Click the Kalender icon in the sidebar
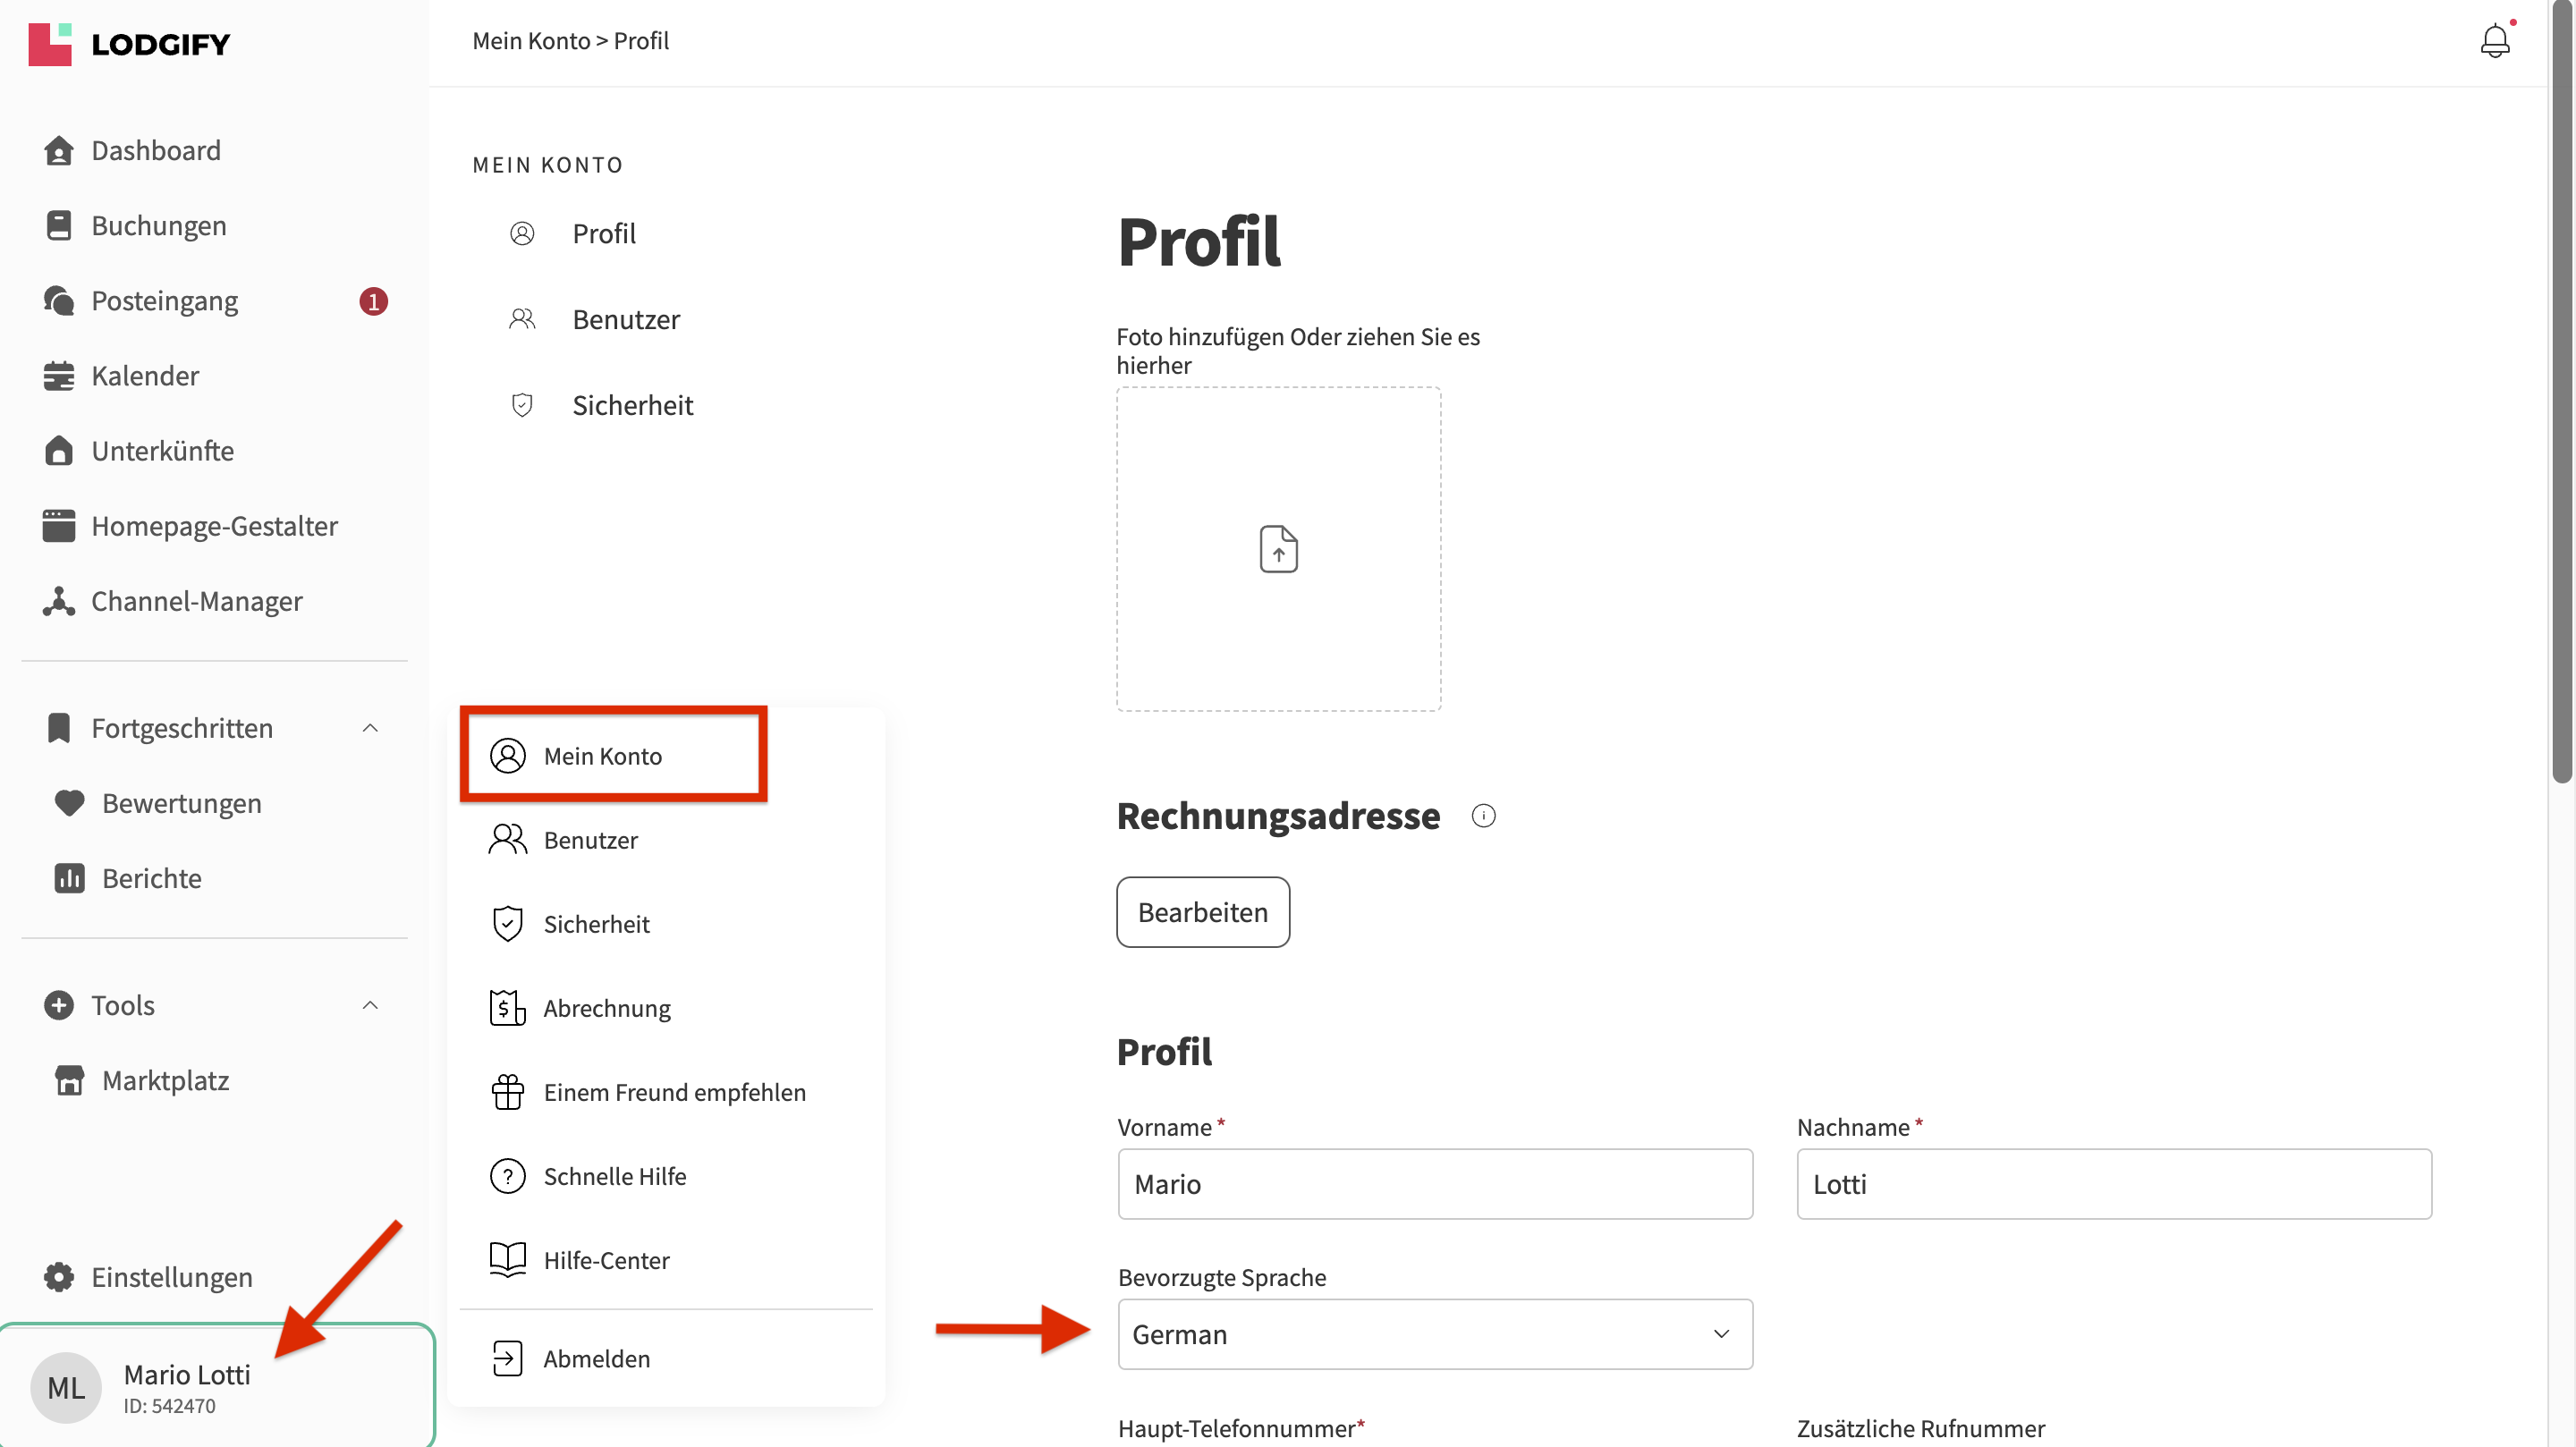Viewport: 2576px width, 1447px height. (59, 376)
